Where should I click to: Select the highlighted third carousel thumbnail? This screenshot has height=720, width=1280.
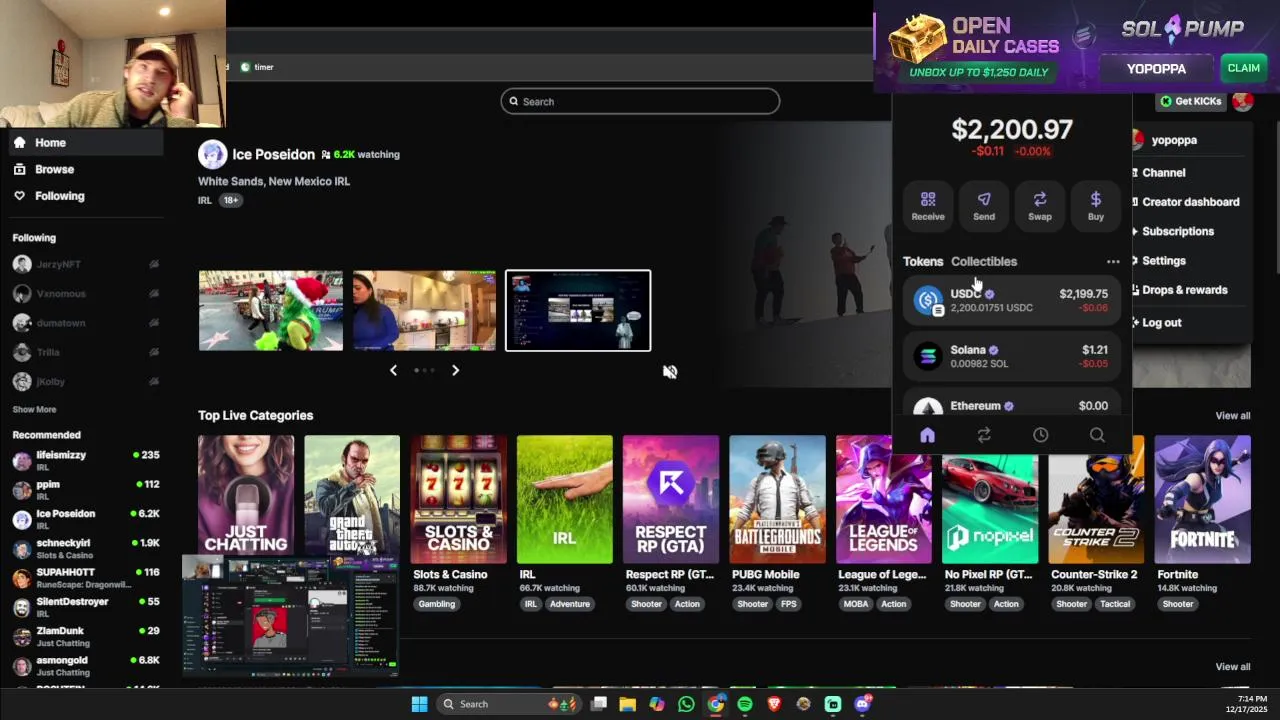(578, 310)
